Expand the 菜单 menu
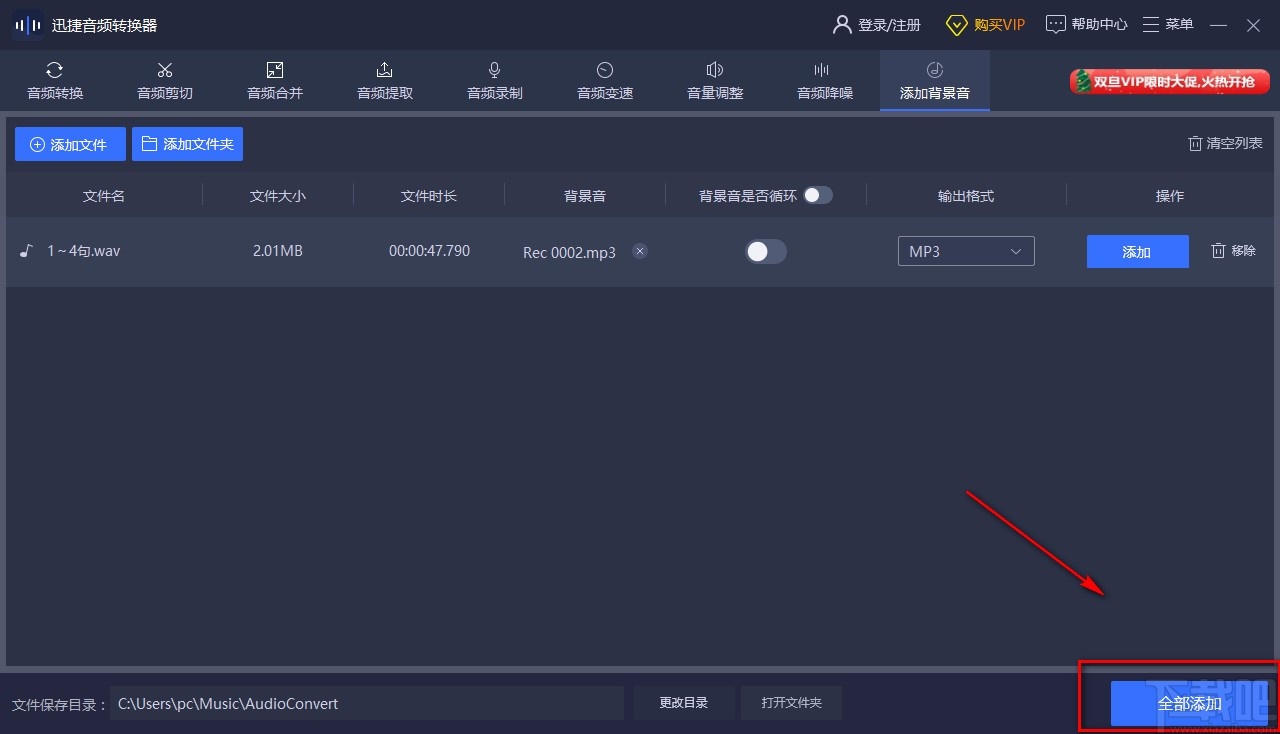 (1168, 23)
